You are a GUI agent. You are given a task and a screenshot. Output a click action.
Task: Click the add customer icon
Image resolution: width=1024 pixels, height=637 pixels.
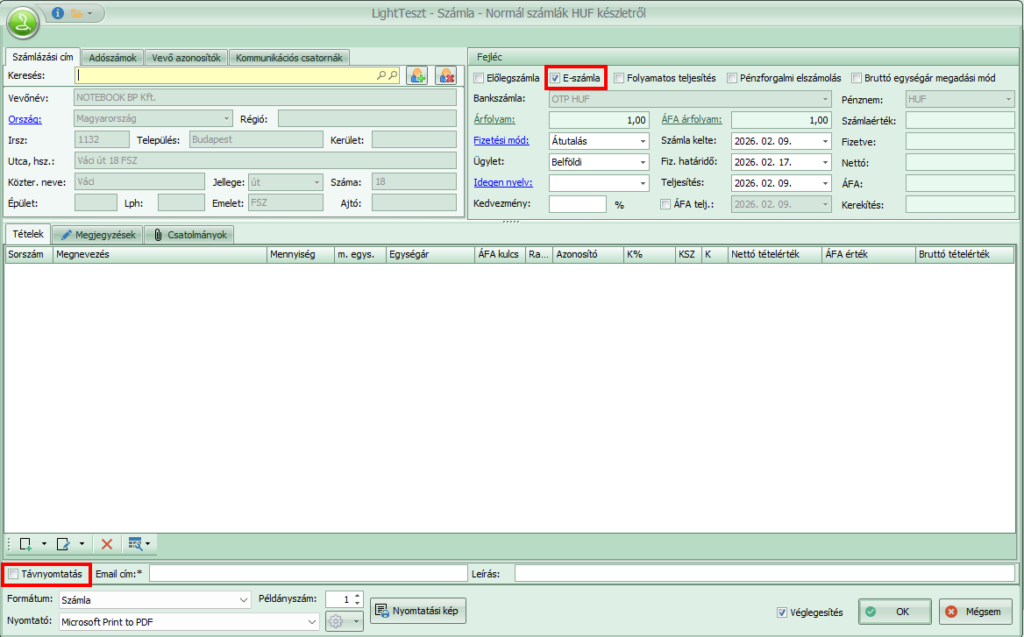pyautogui.click(x=417, y=75)
